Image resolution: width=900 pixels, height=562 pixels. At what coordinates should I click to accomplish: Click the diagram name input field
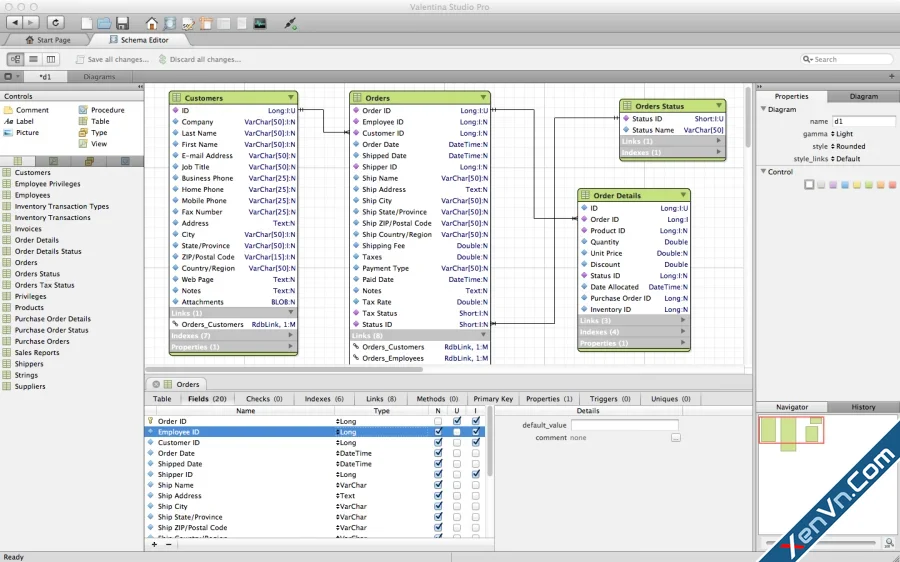[x=863, y=121]
